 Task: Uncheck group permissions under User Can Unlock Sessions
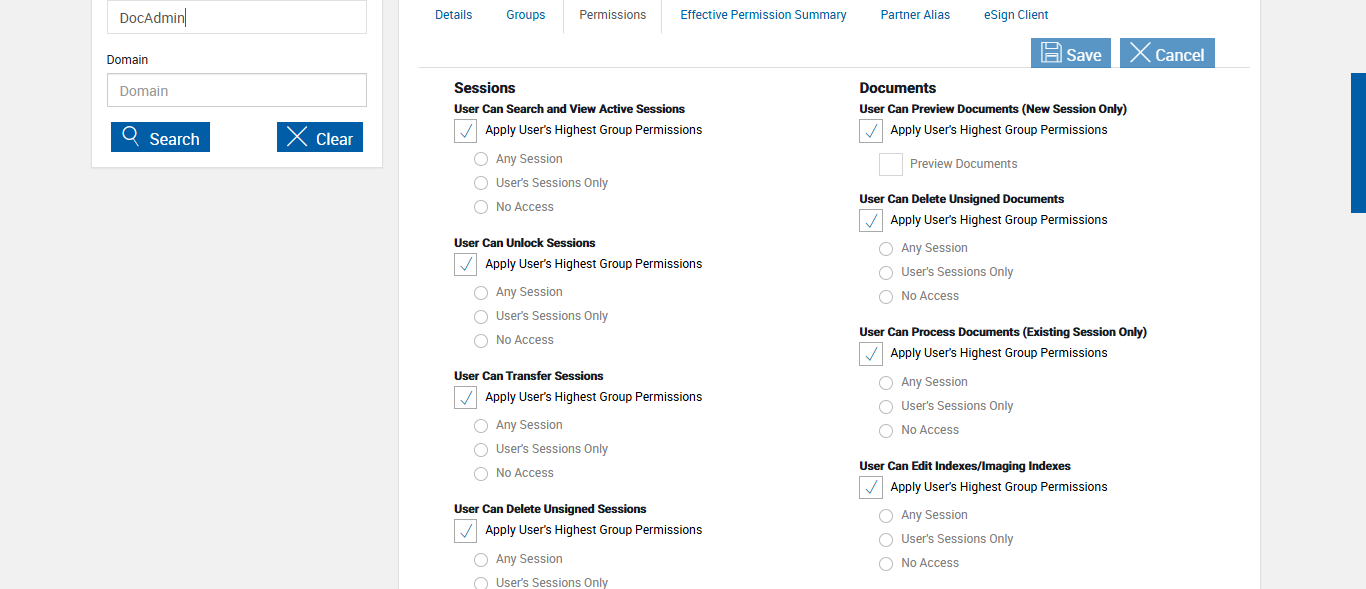(465, 264)
